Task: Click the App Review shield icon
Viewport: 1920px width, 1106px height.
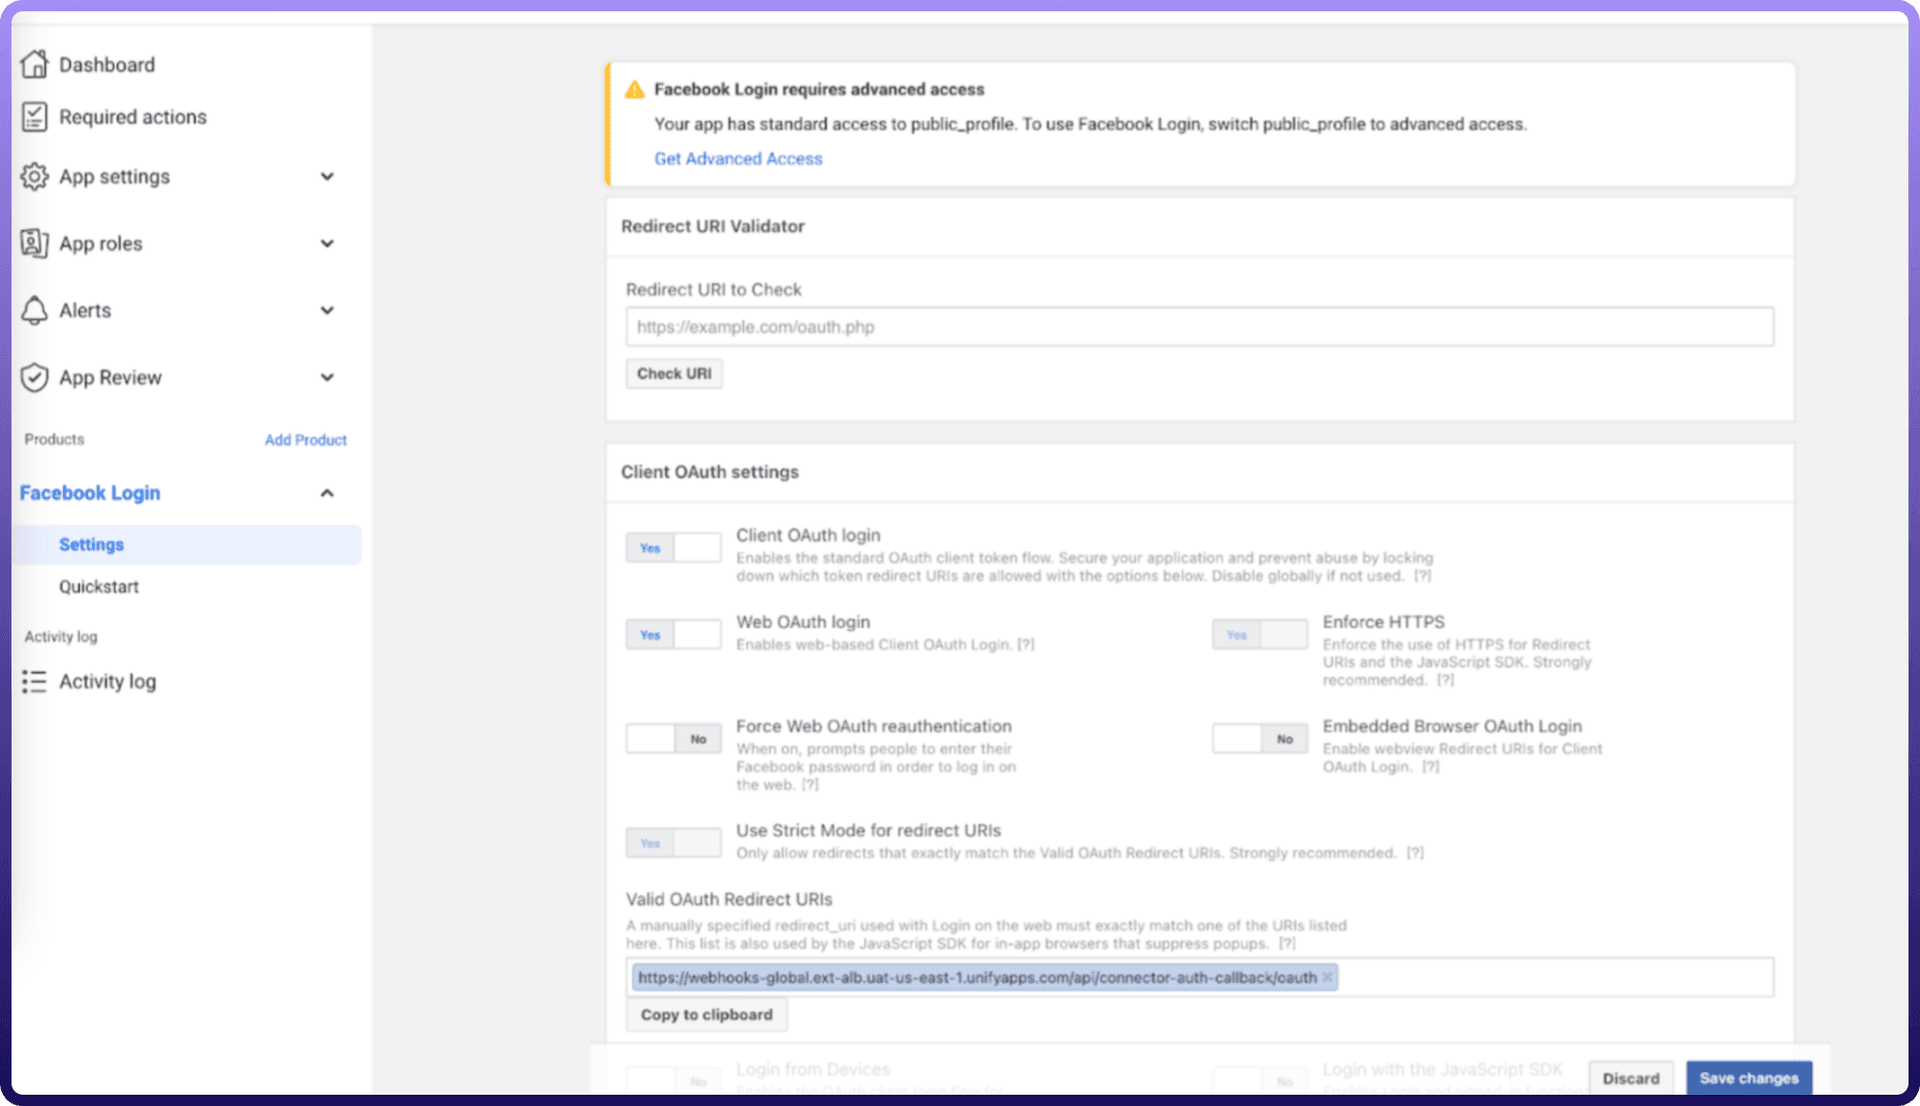Action: [x=34, y=378]
